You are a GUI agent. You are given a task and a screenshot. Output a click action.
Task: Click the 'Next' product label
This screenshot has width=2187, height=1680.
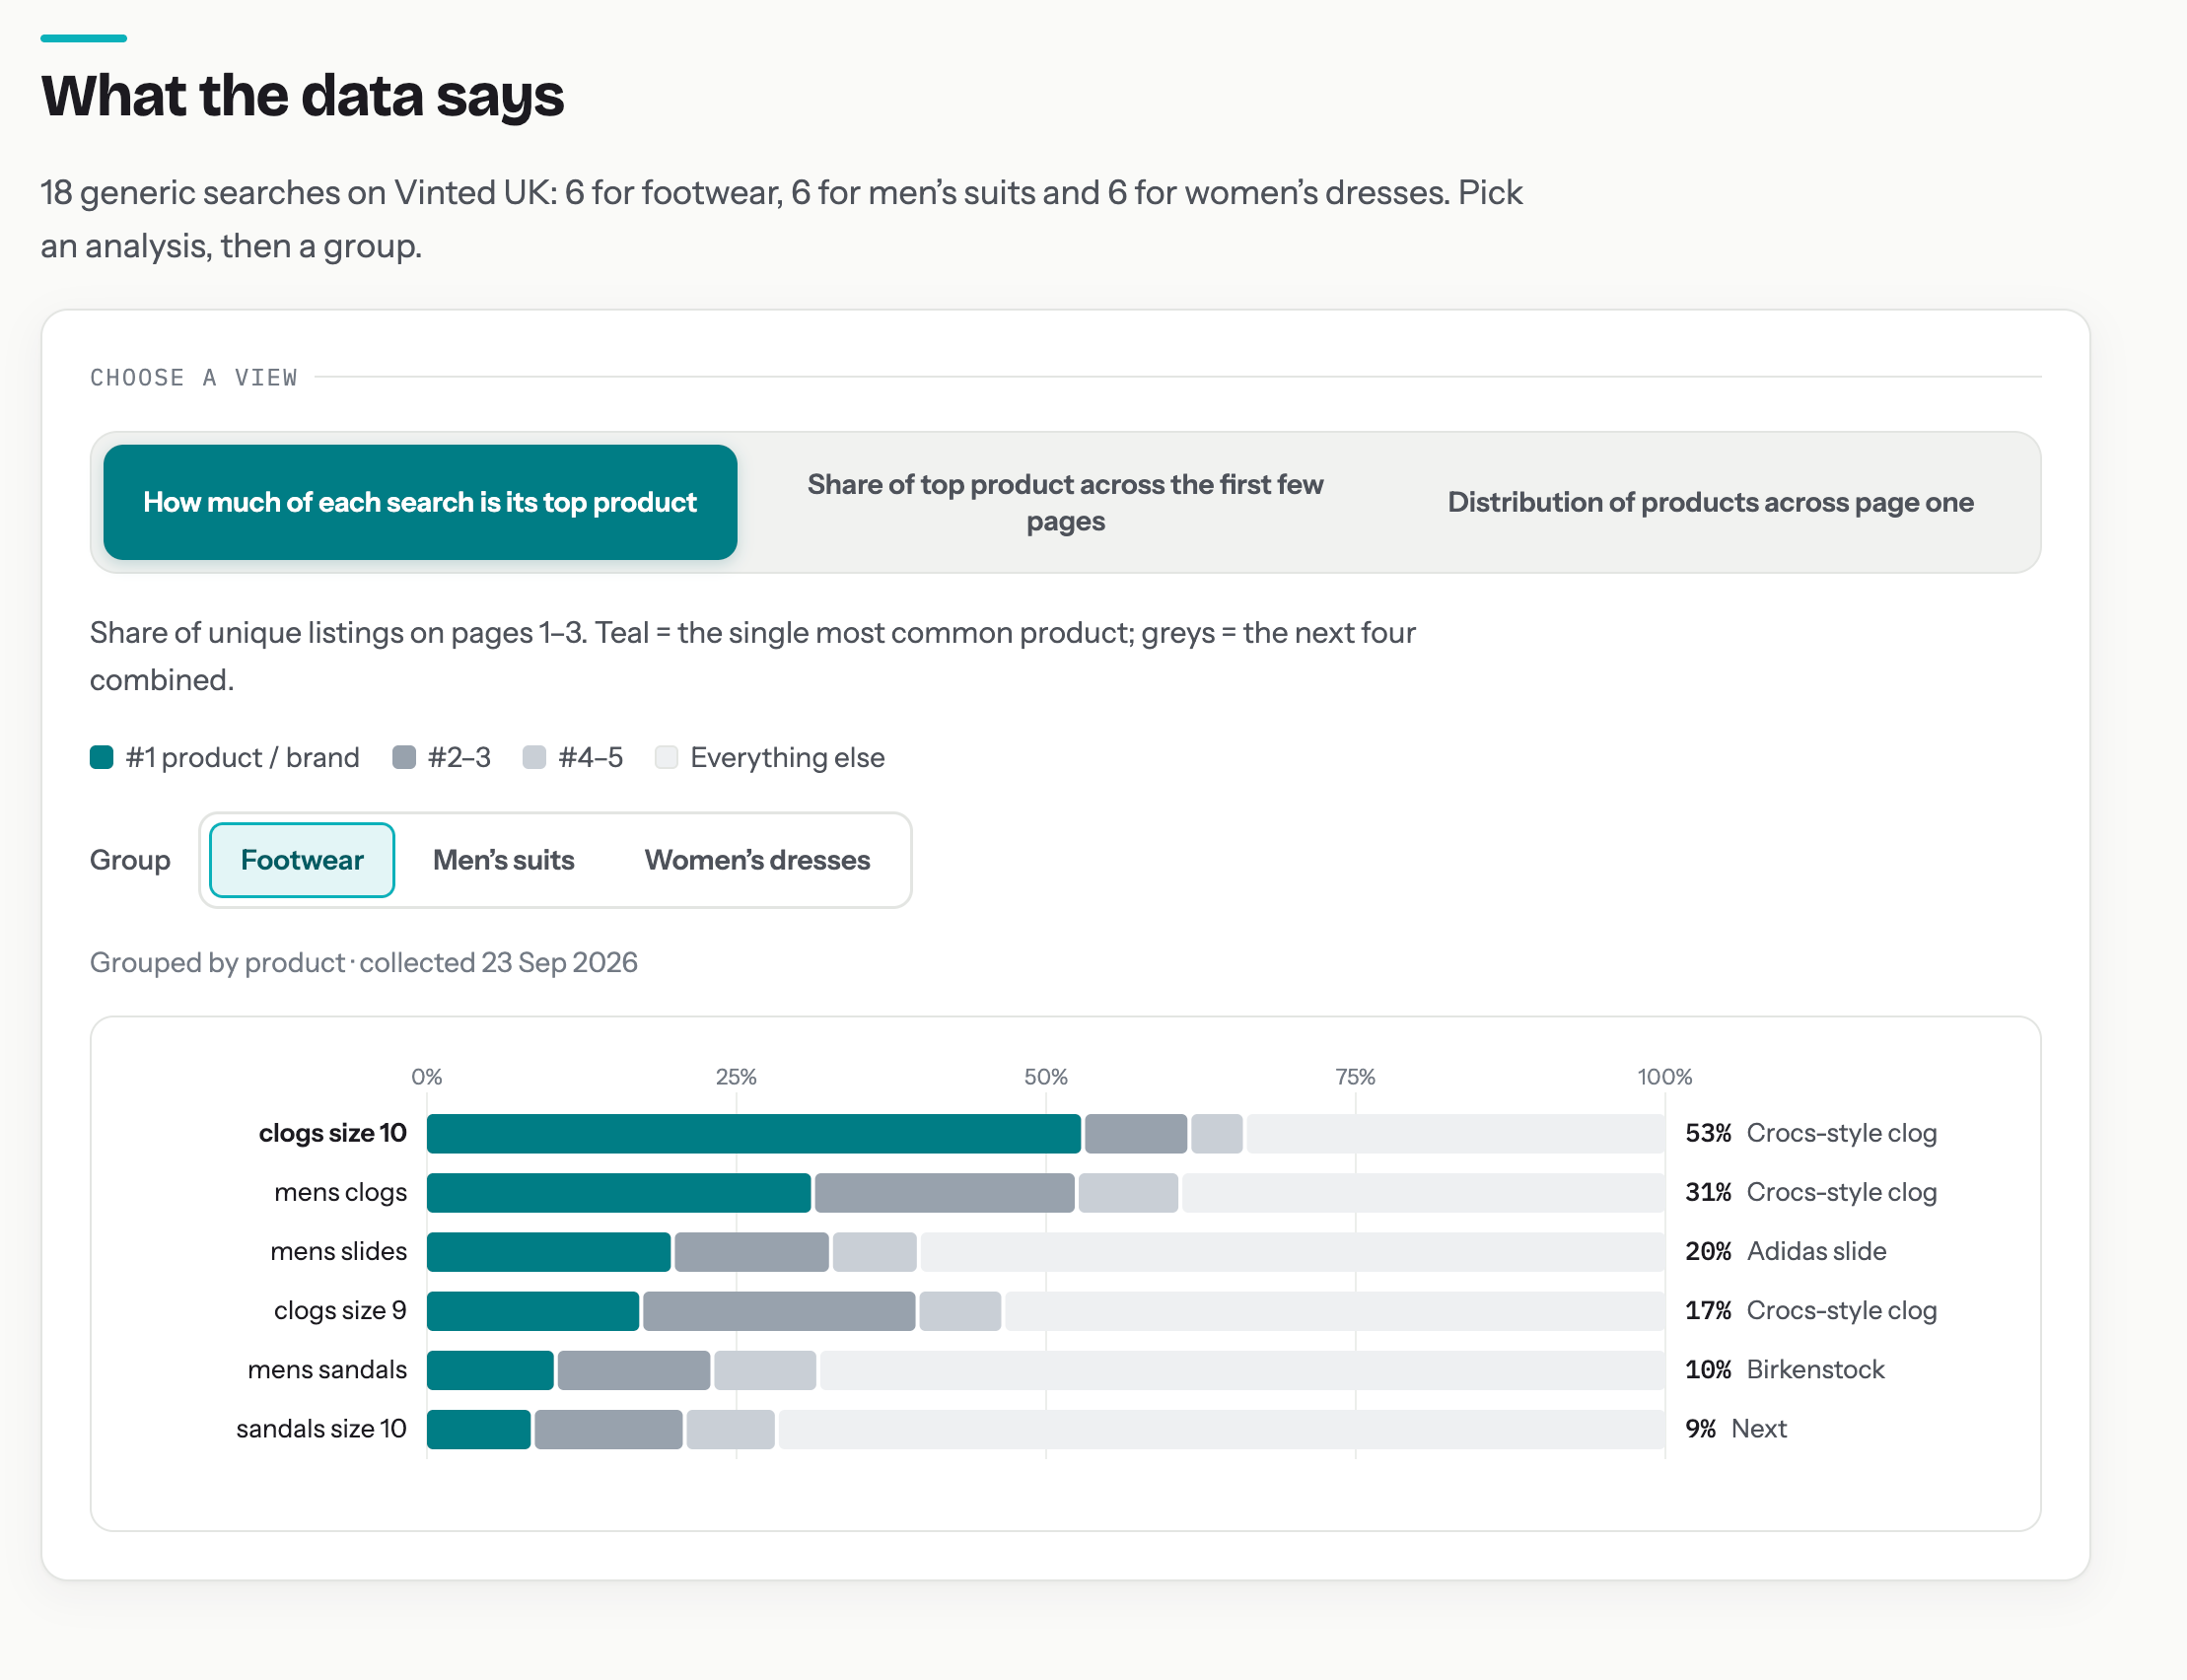coord(1758,1428)
